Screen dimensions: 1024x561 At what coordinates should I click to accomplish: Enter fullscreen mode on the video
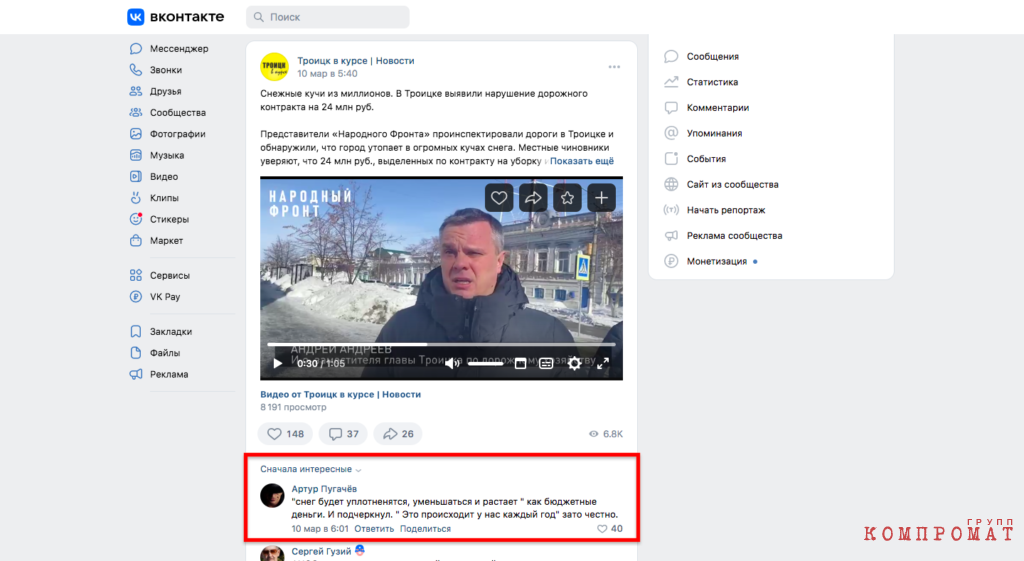coord(603,363)
